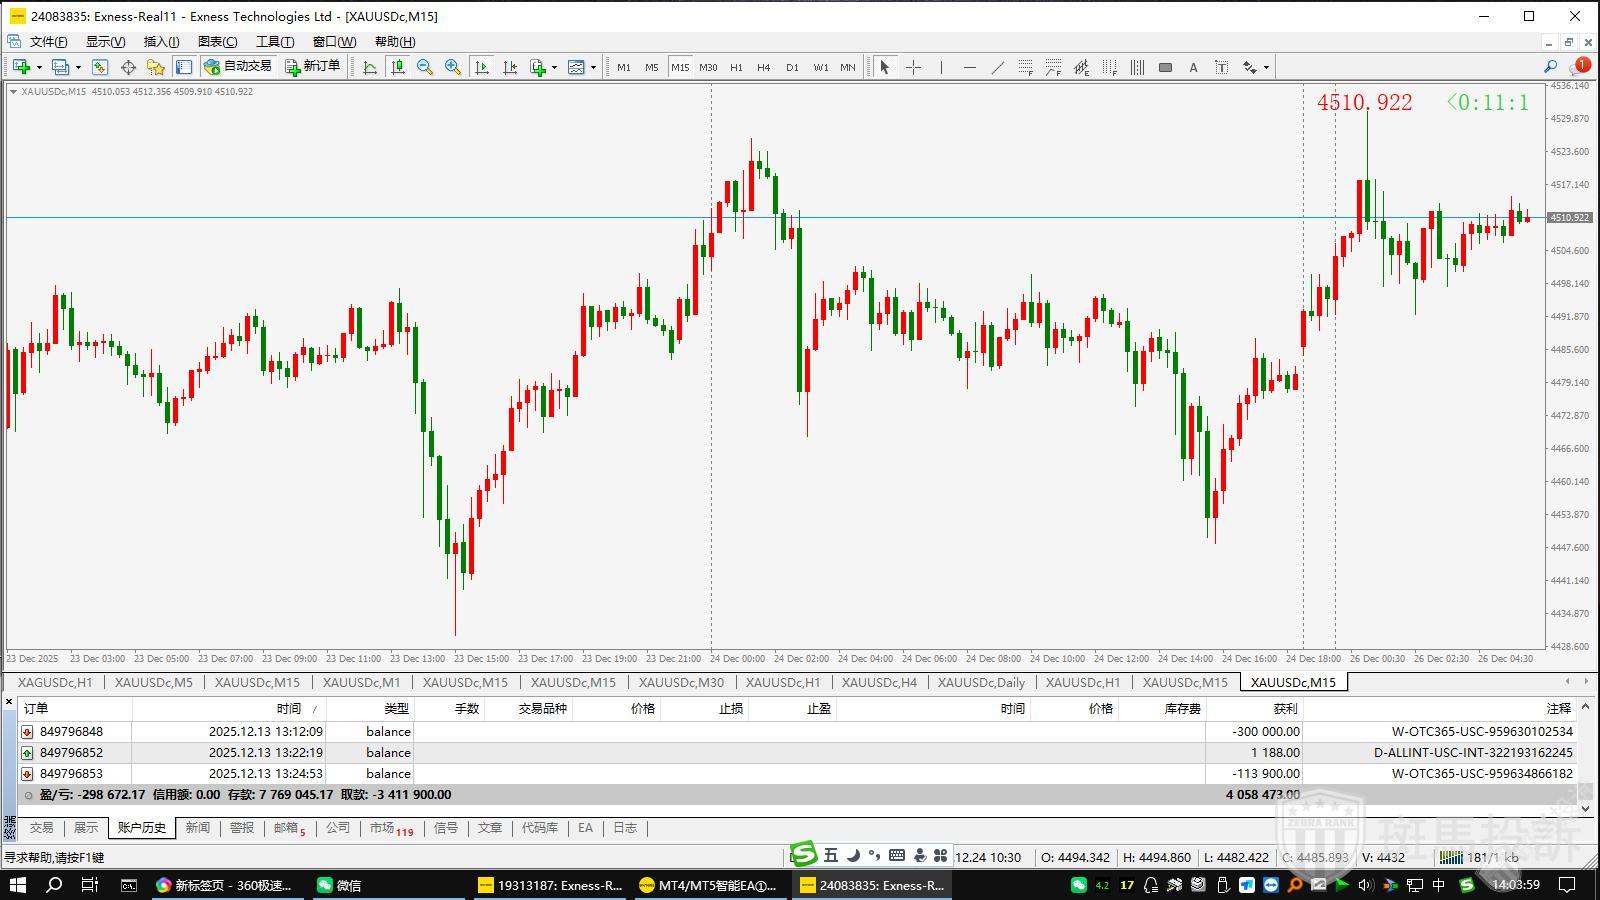Click the 时间 column header to sort
Screen dimensions: 1600x900
pyautogui.click(x=289, y=708)
